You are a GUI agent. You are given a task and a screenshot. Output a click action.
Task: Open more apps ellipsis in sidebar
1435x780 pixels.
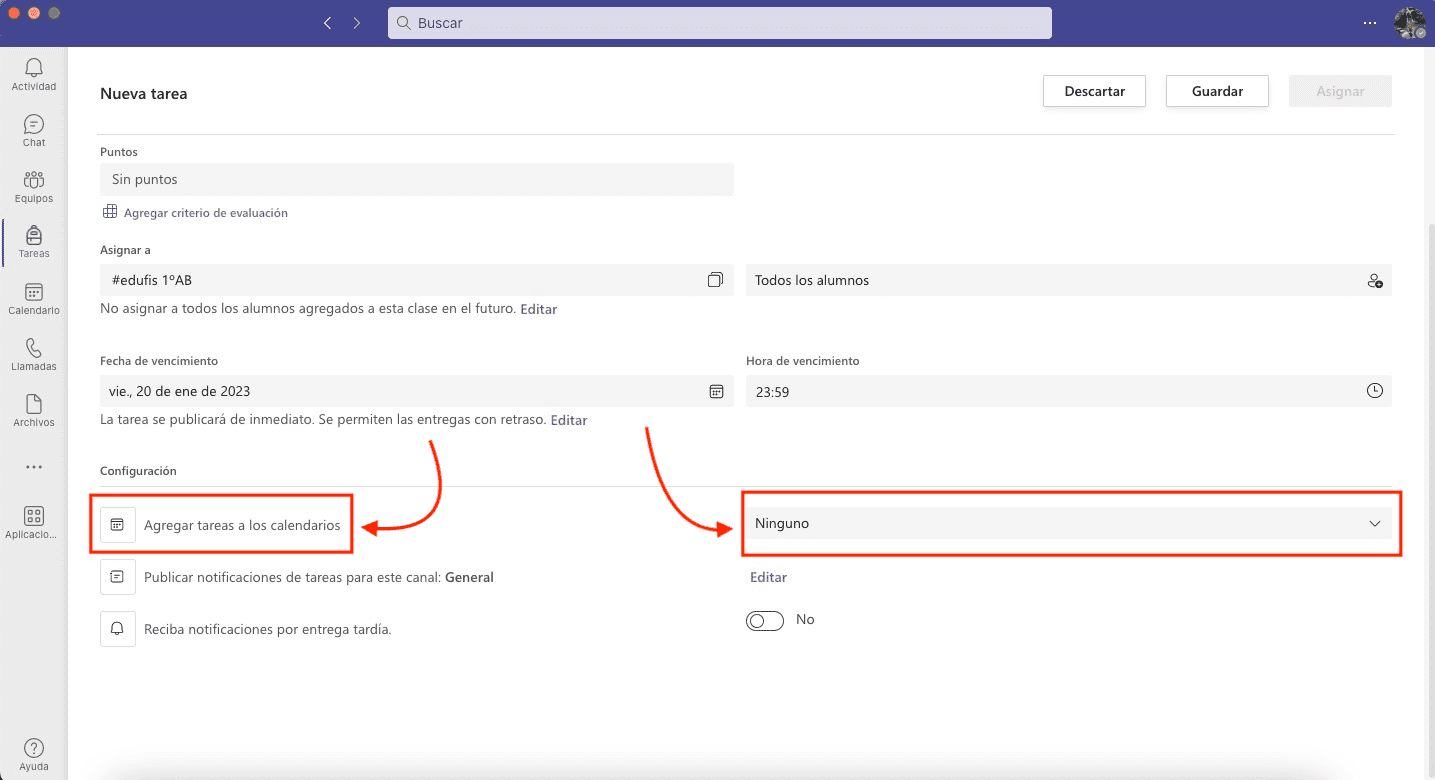(34, 467)
